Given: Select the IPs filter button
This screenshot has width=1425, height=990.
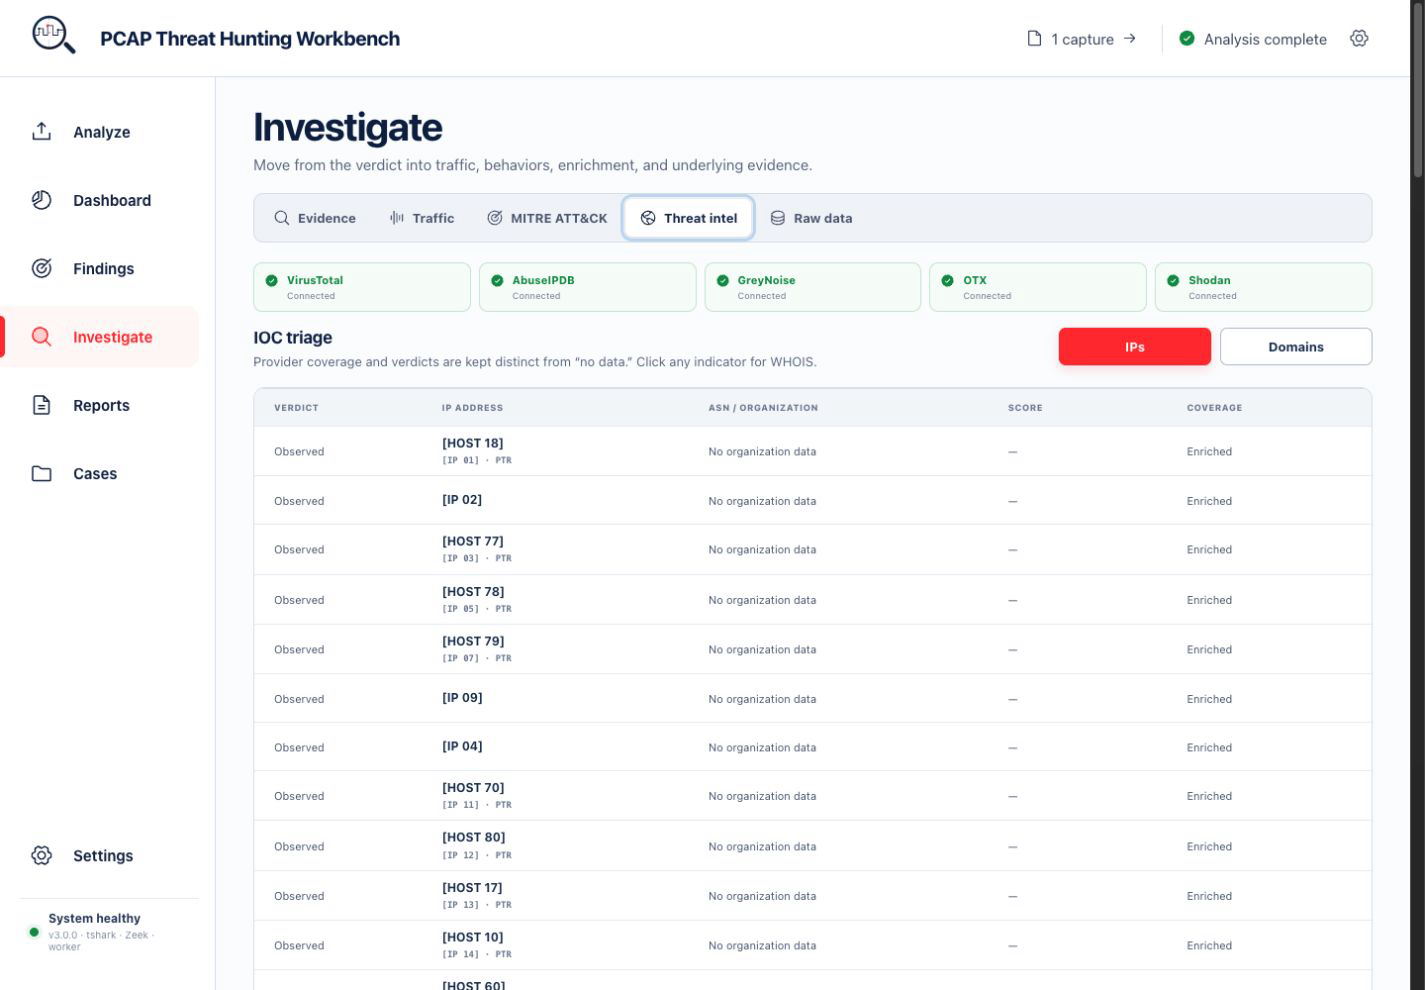Looking at the screenshot, I should pyautogui.click(x=1135, y=347).
